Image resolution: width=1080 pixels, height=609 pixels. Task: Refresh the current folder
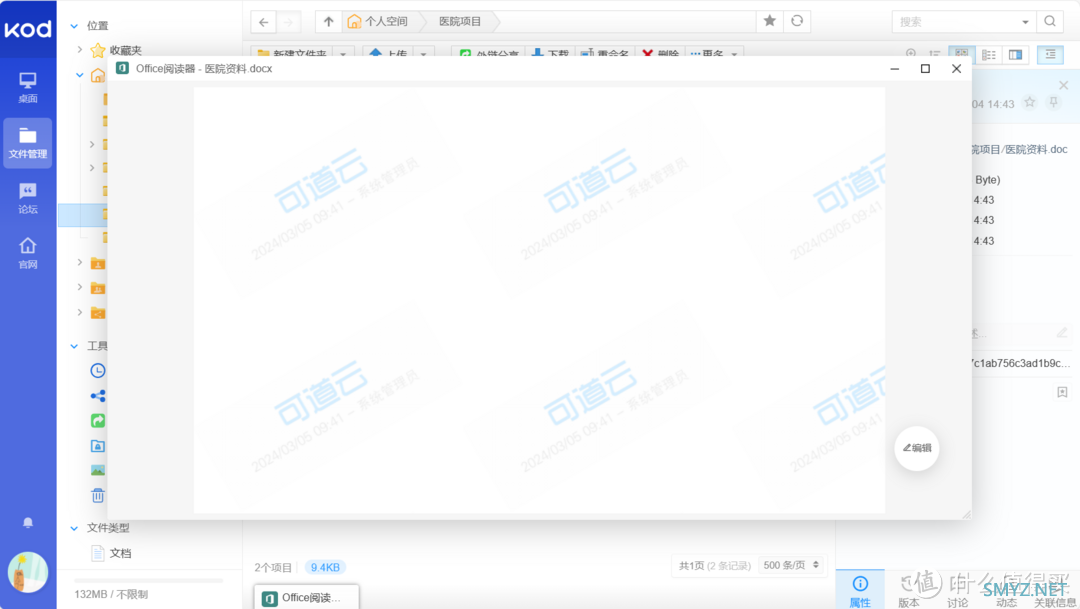coord(797,21)
